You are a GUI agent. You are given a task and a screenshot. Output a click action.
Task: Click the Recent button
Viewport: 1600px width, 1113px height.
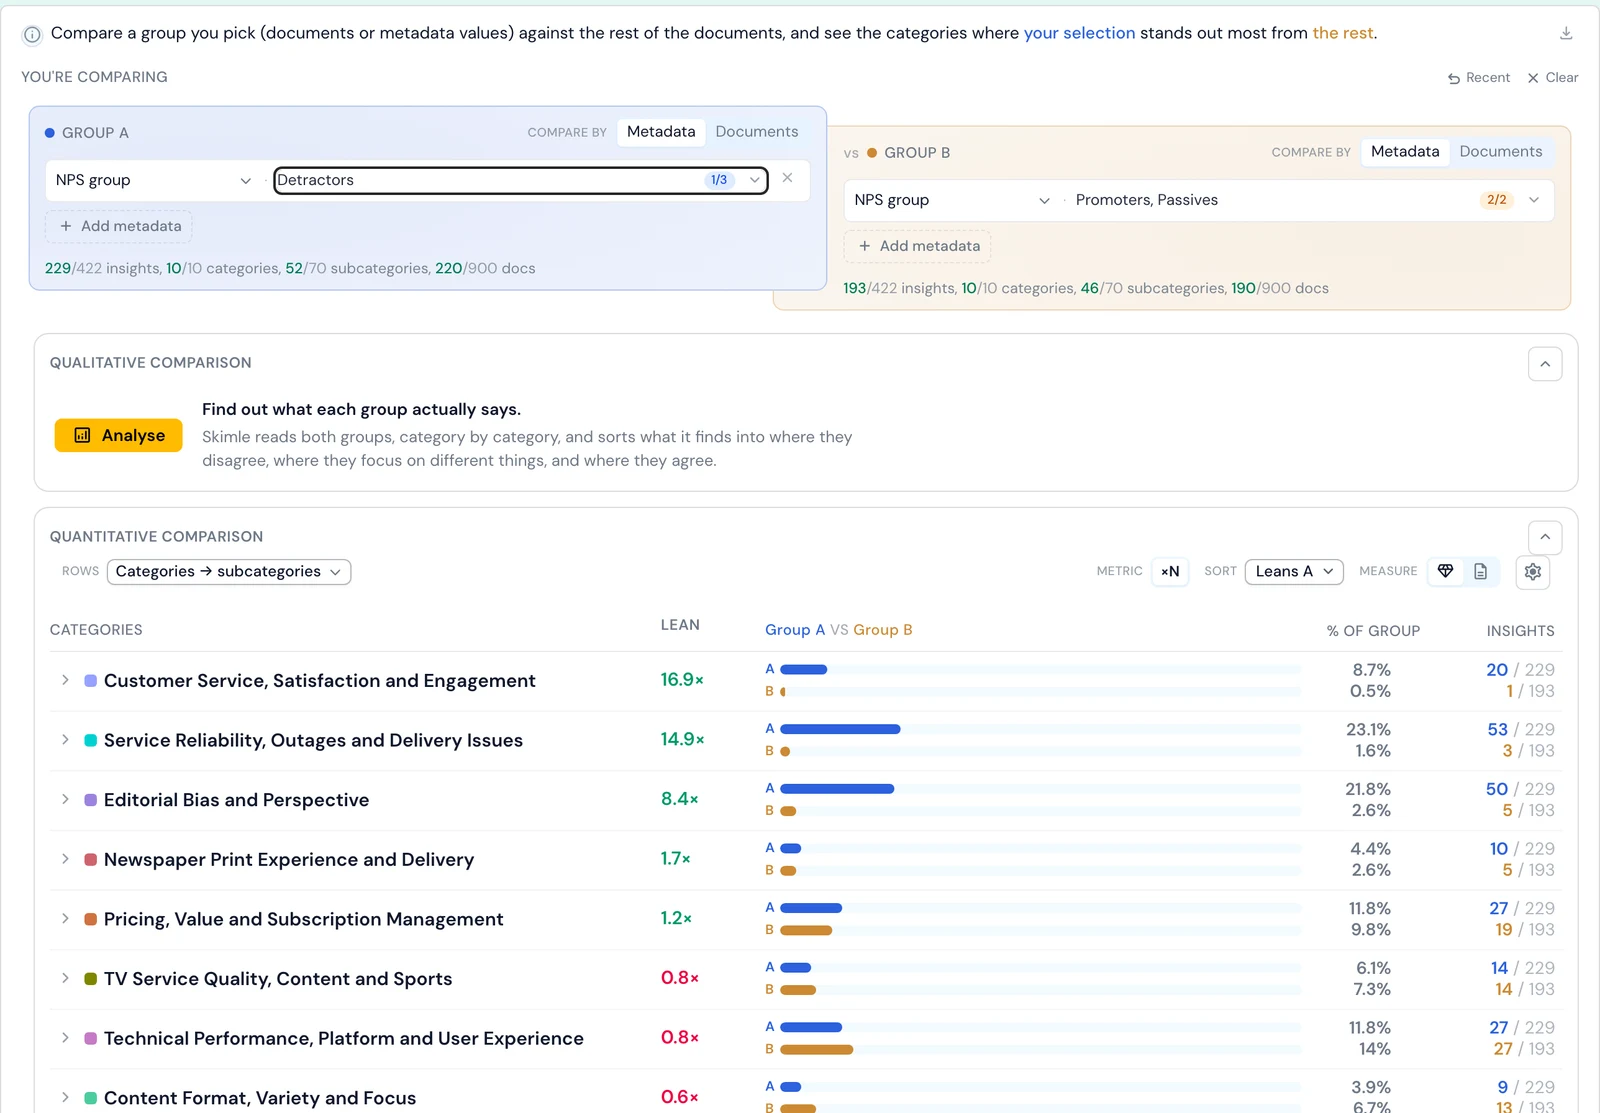[1479, 78]
